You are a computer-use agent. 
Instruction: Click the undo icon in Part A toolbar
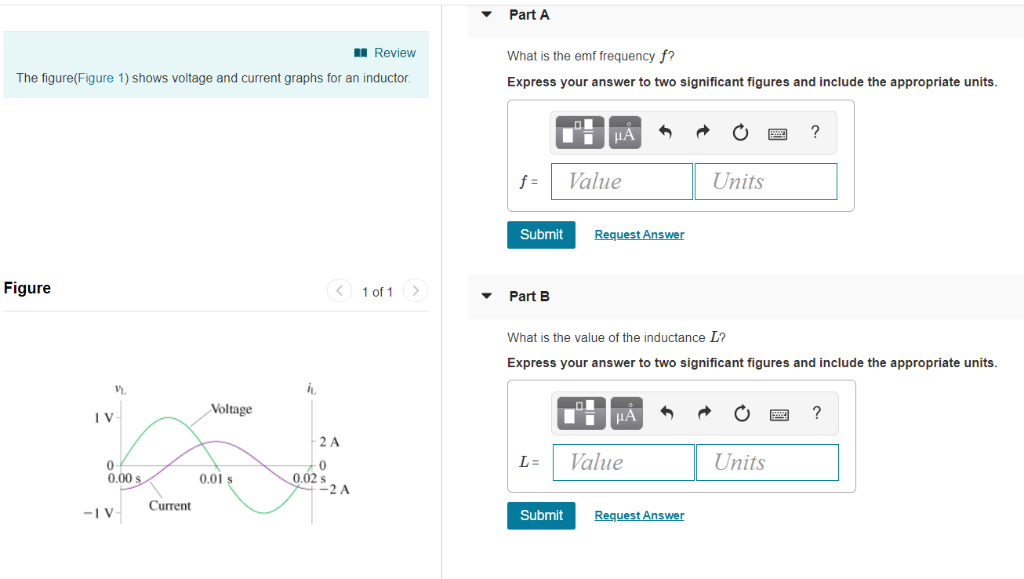664,131
